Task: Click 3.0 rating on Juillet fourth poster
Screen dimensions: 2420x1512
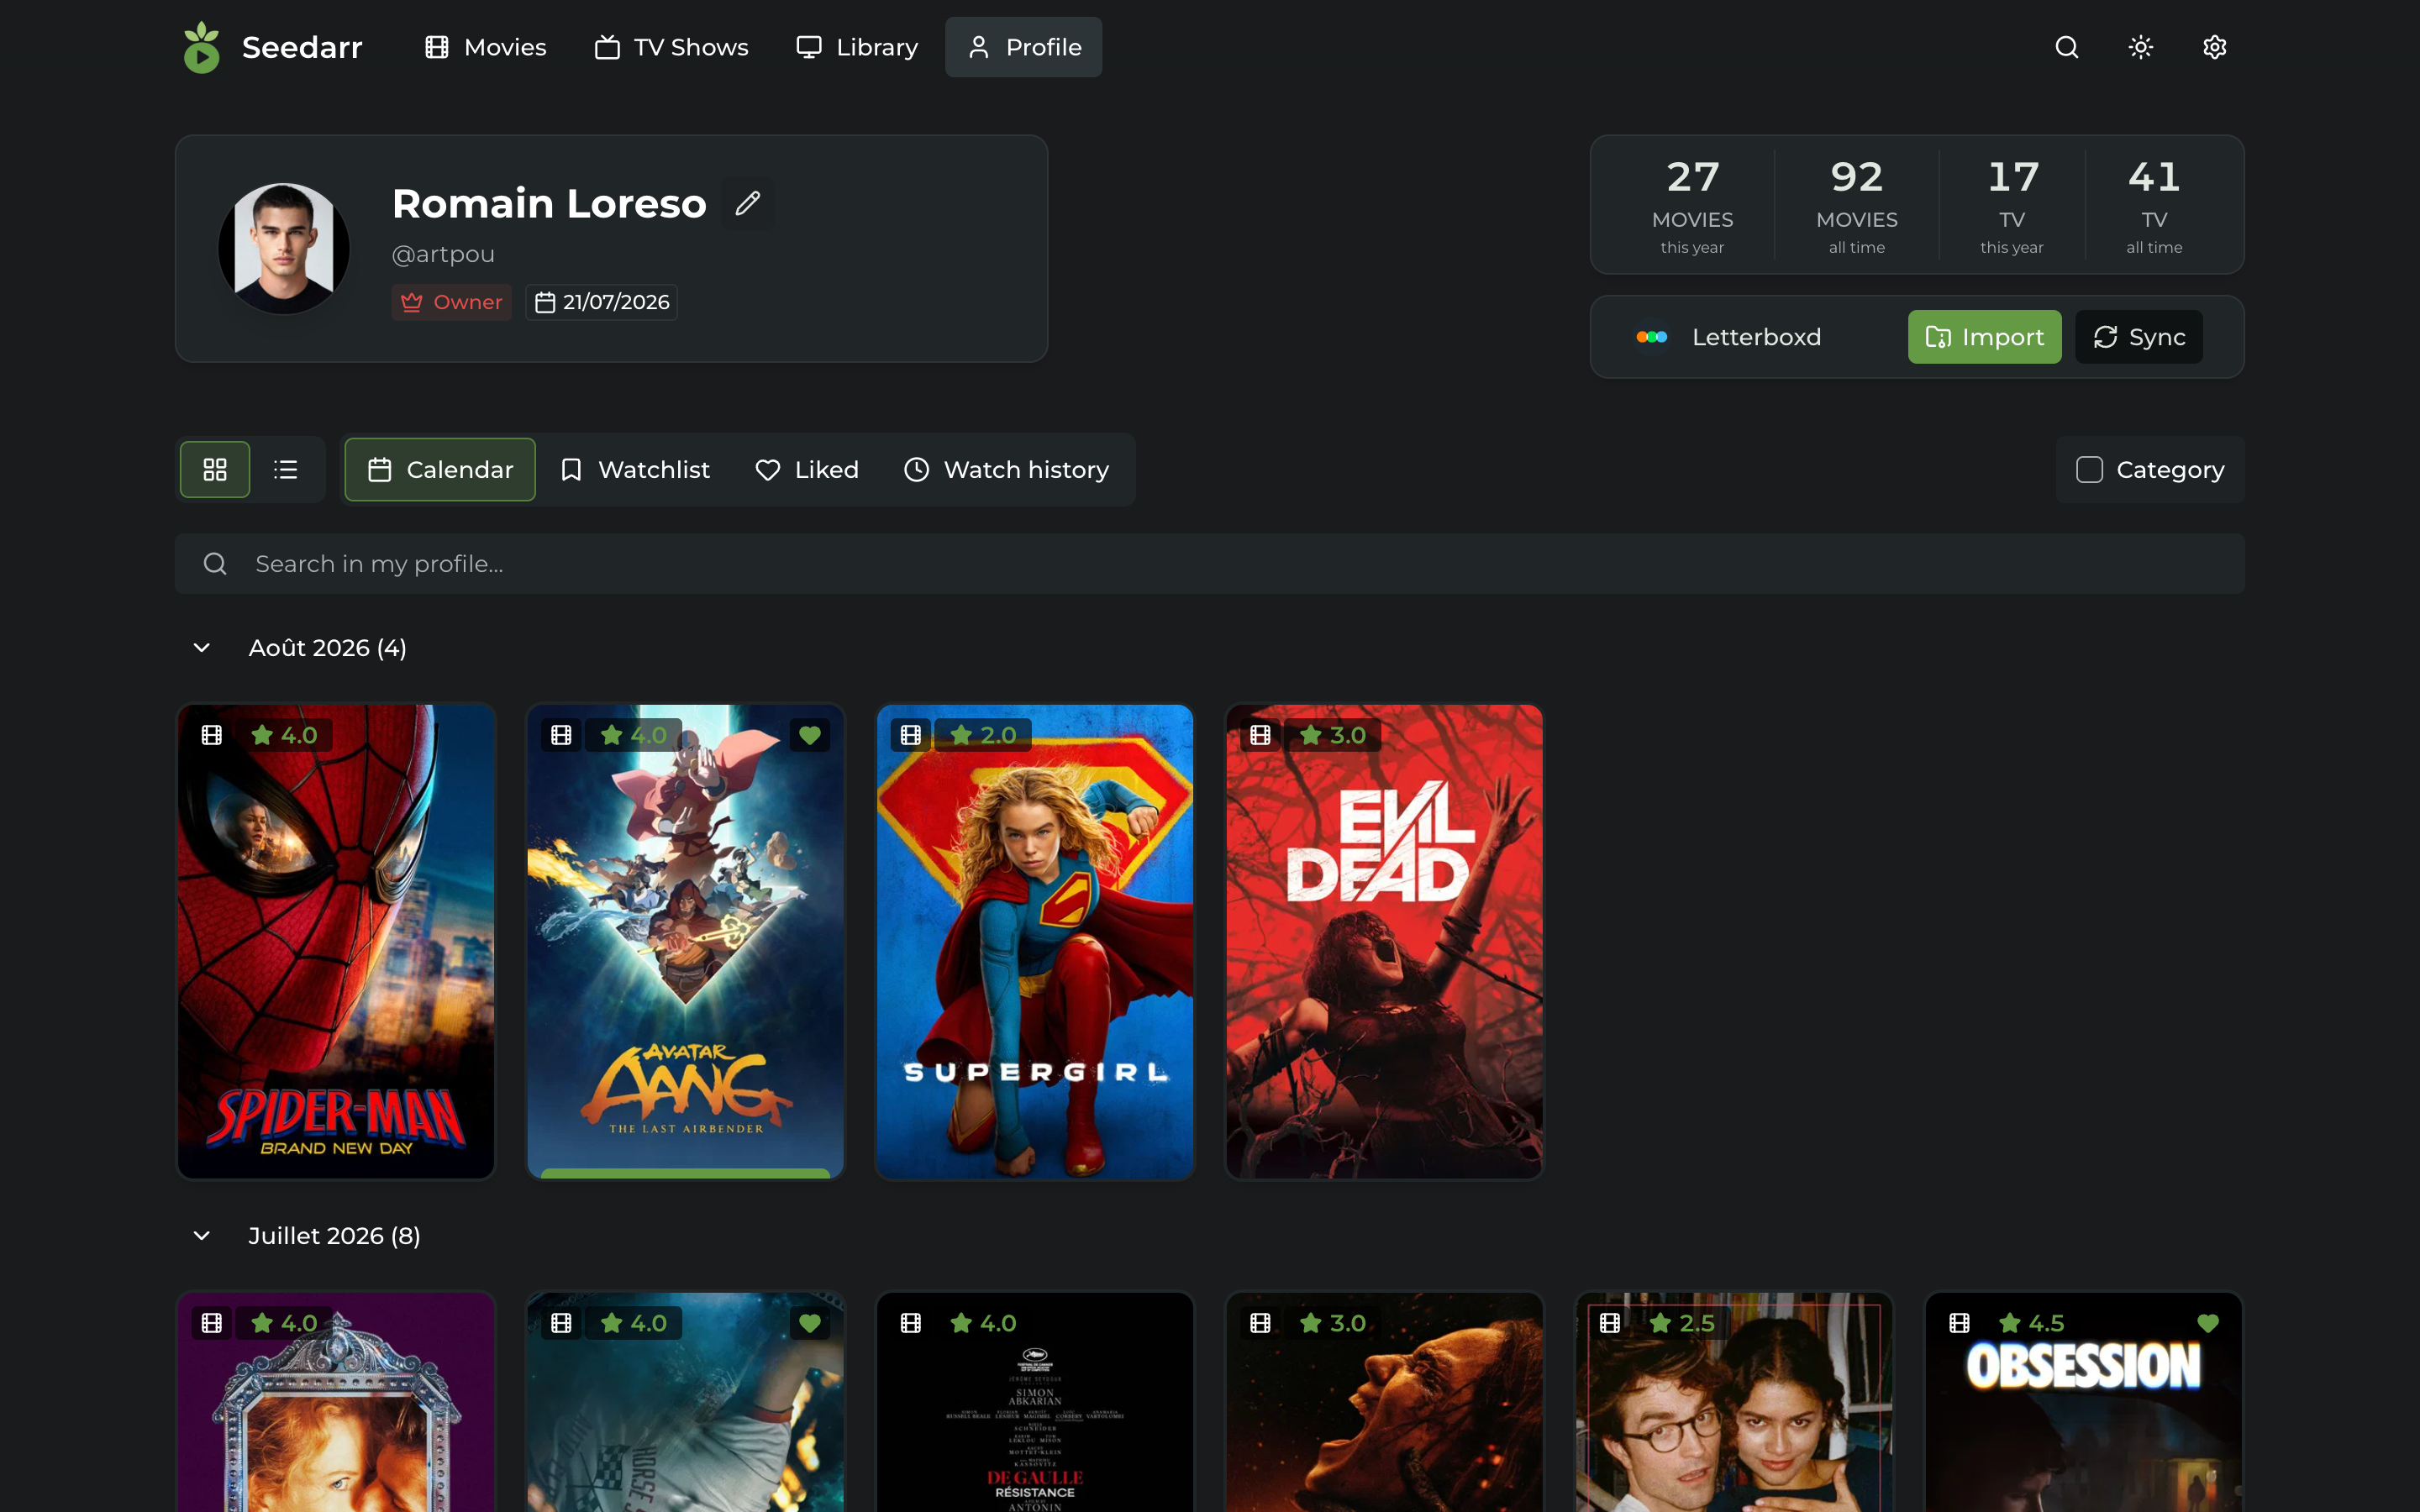Action: [1333, 1323]
